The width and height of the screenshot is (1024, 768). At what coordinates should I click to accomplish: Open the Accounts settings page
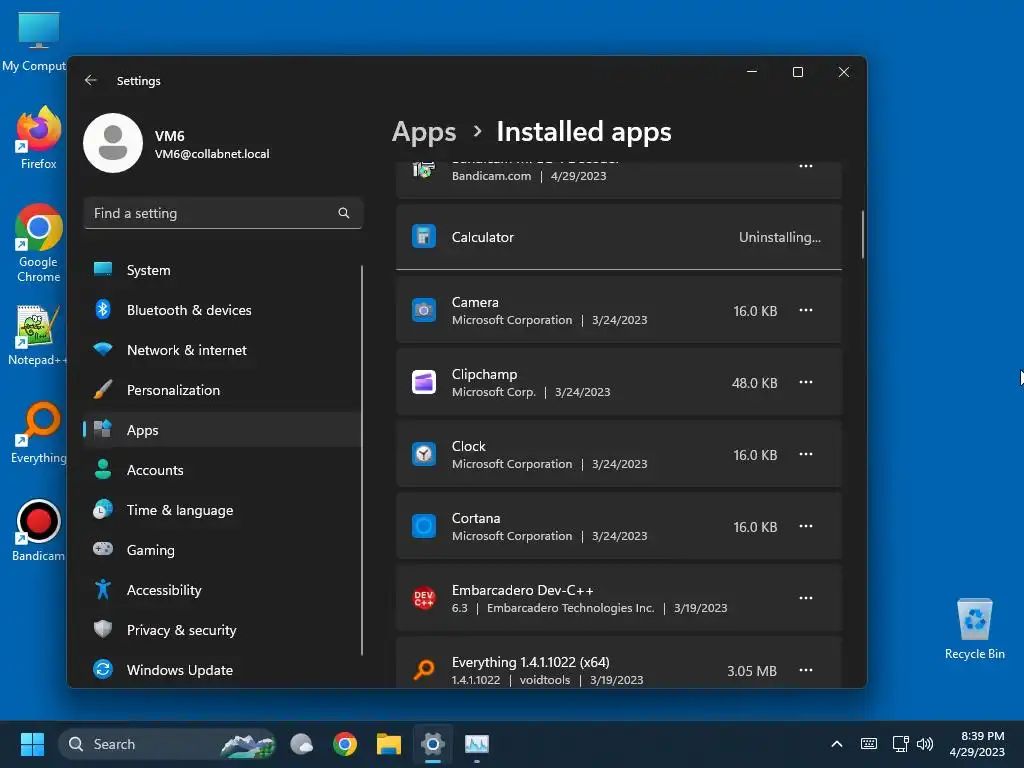222,470
